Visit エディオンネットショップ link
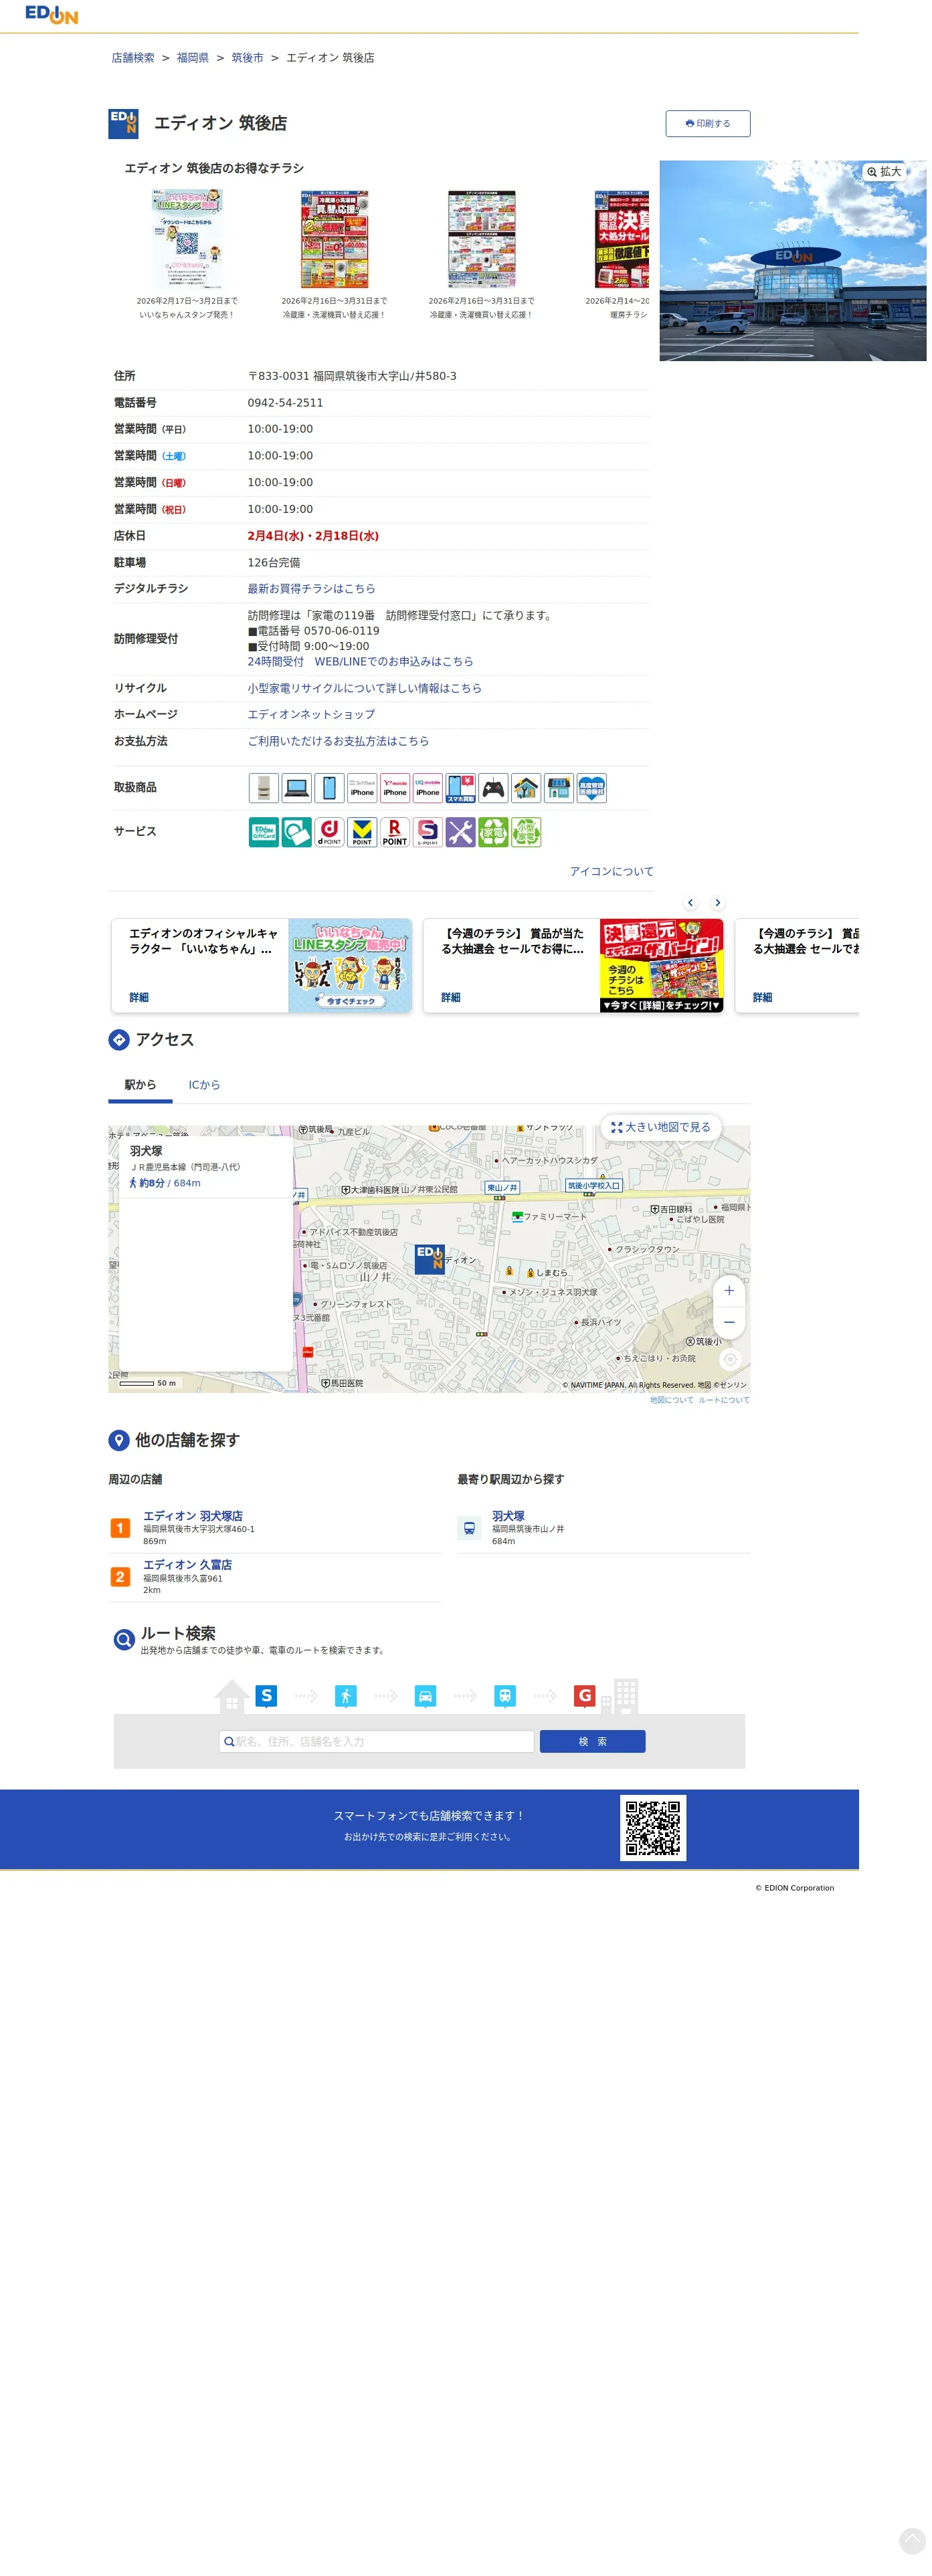This screenshot has width=932, height=2576. (311, 715)
